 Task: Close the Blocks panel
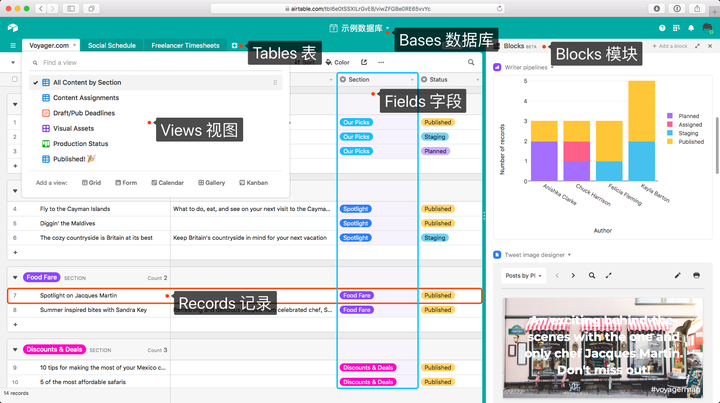tap(710, 46)
